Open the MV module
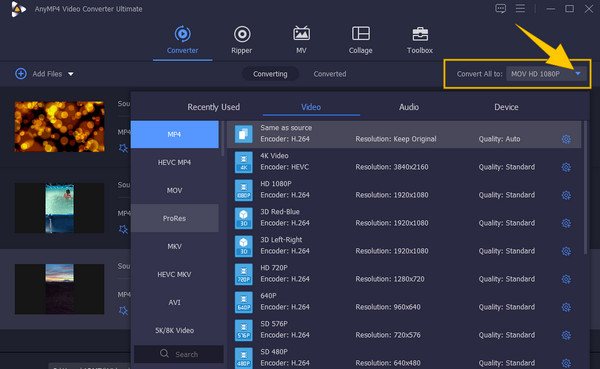This screenshot has height=369, width=600. [x=301, y=40]
